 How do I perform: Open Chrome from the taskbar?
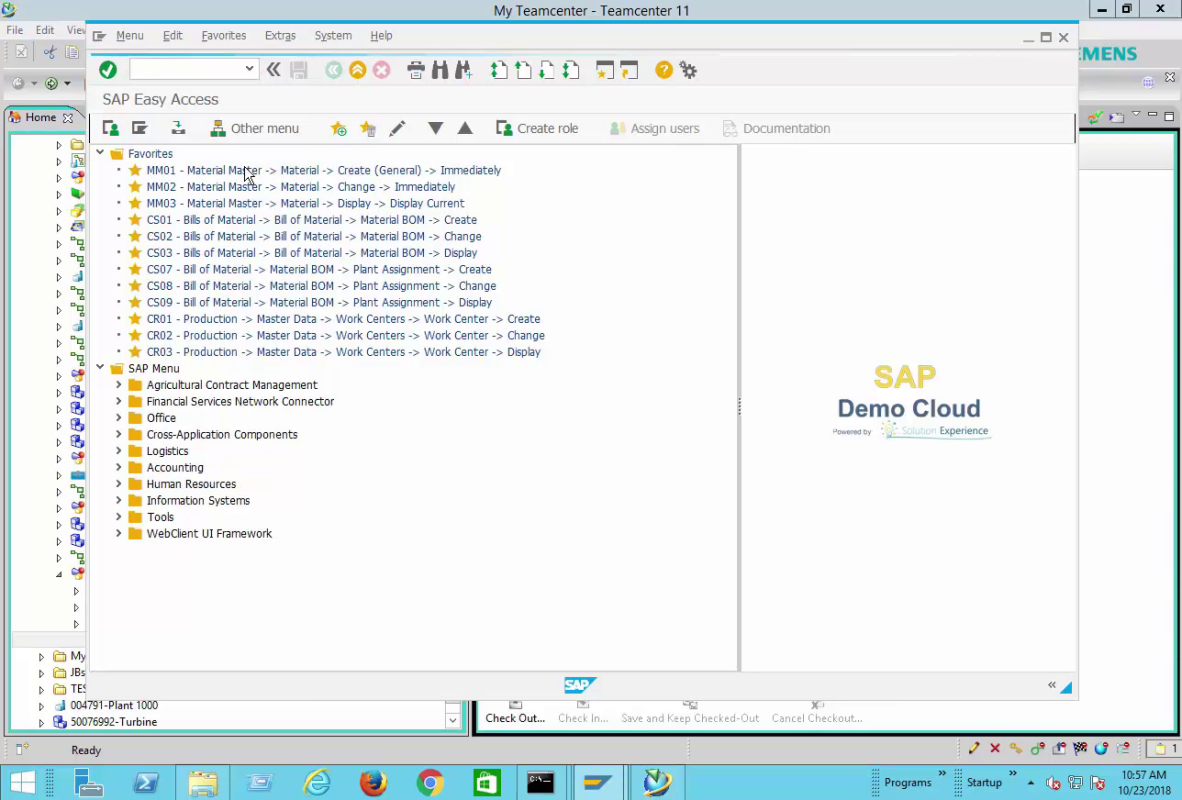tap(430, 783)
